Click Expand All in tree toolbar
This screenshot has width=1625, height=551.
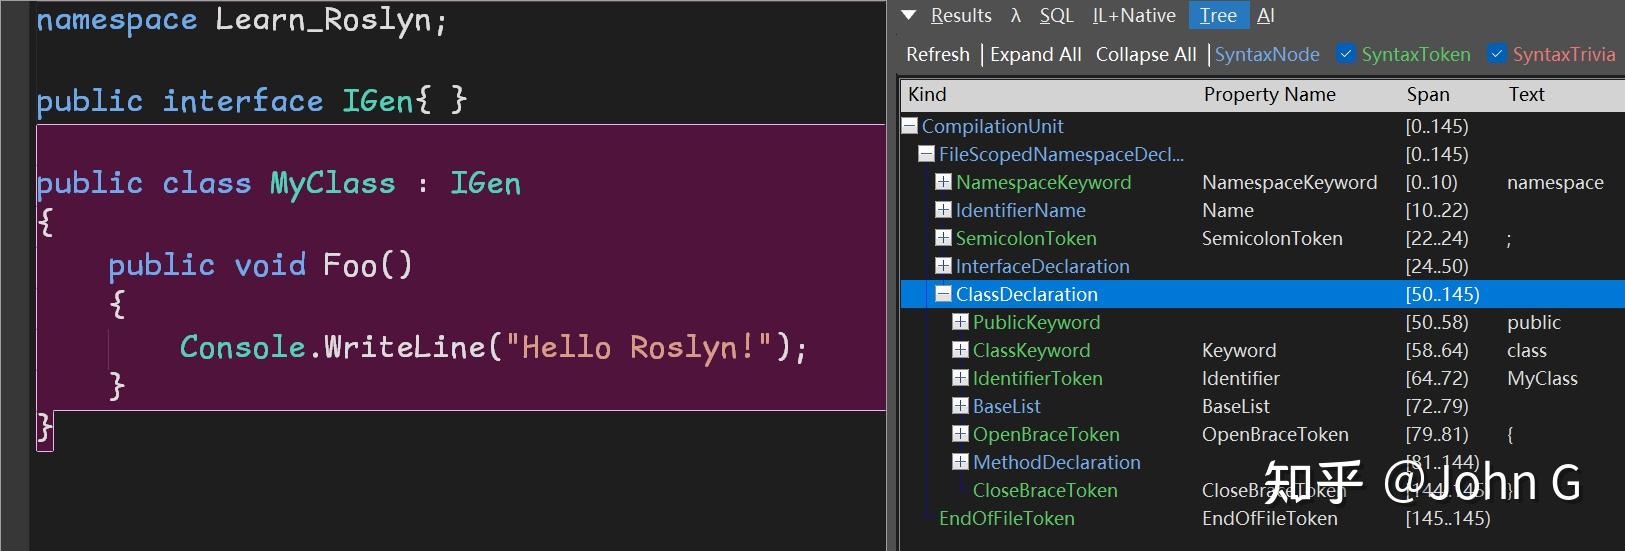[1036, 54]
